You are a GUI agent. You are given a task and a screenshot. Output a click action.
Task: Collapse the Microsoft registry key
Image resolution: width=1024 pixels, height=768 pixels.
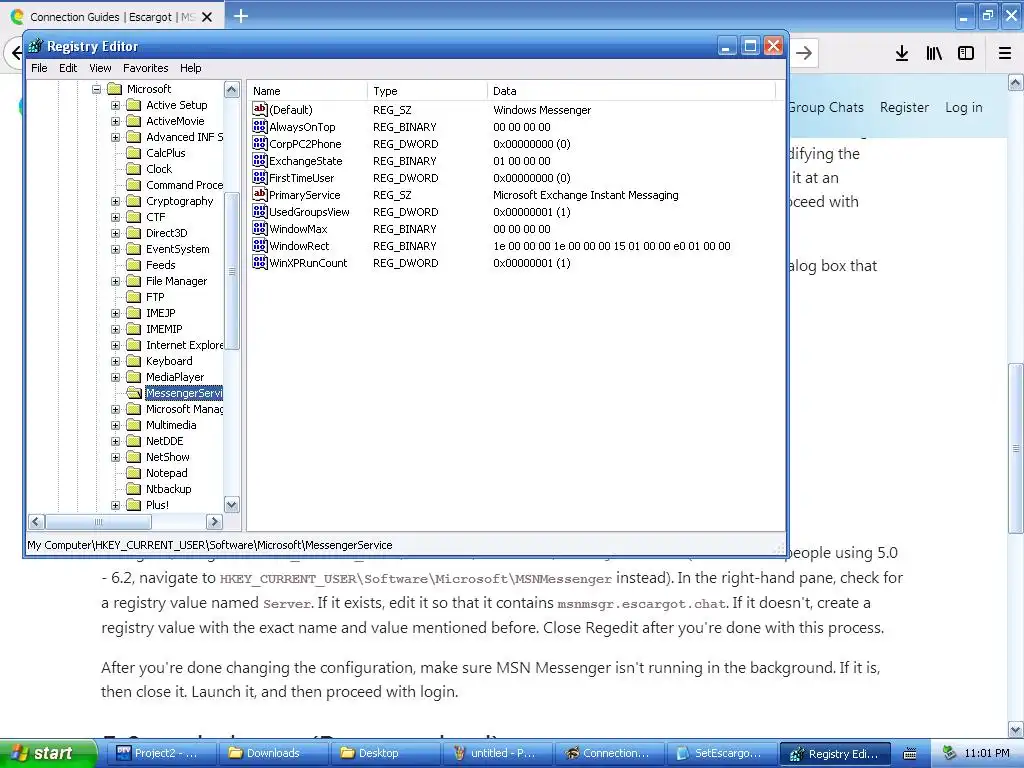click(96, 89)
